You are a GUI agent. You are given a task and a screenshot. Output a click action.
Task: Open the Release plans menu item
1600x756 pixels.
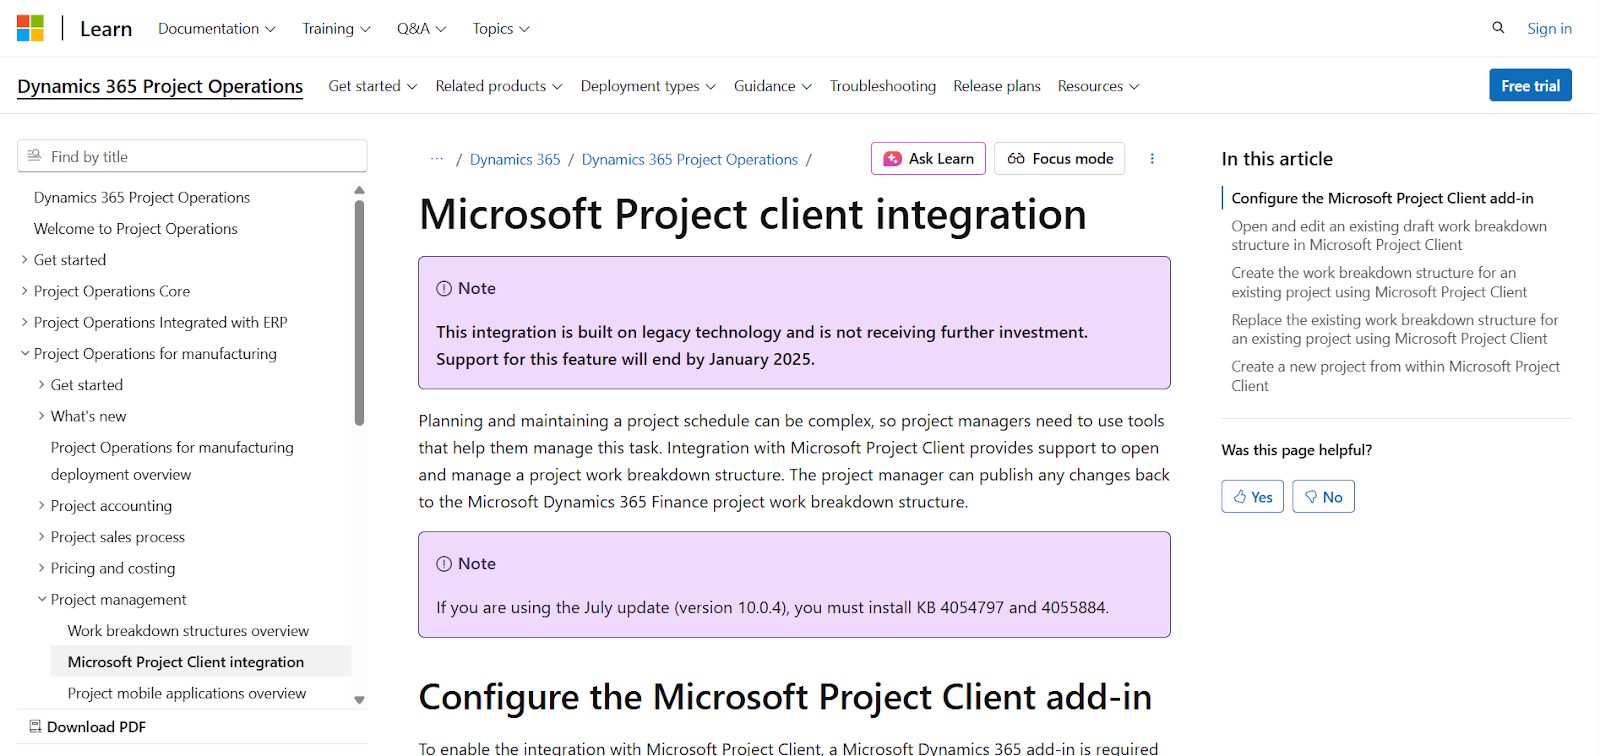[x=997, y=86]
